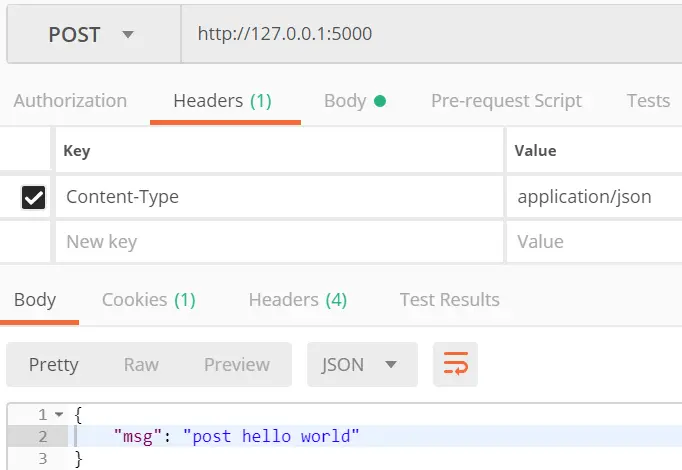This screenshot has height=470, width=682.
Task: Uncheck the Content-Type header checkbox
Action: point(33,197)
